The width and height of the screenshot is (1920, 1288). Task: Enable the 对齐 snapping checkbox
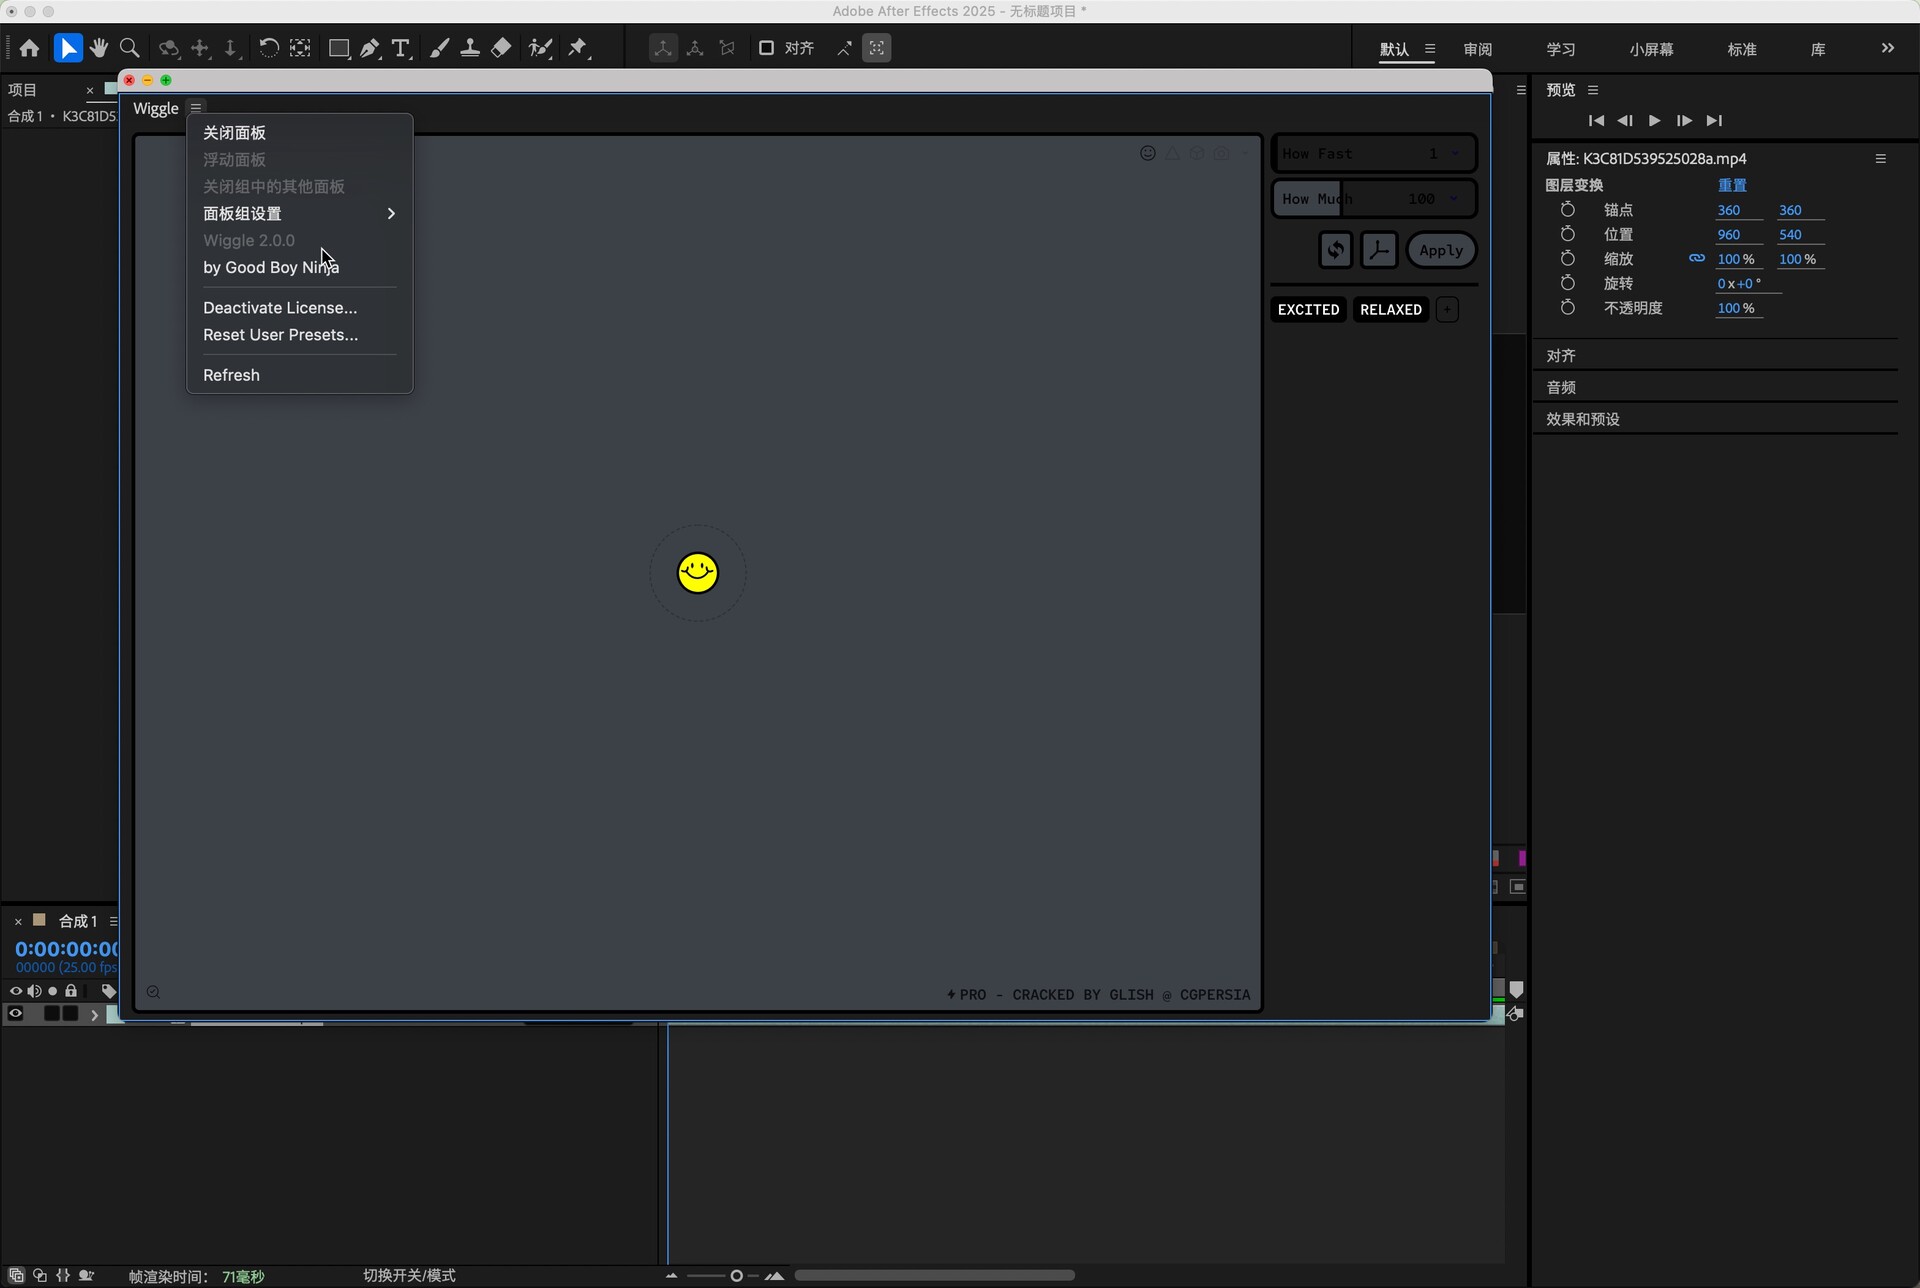click(x=767, y=48)
